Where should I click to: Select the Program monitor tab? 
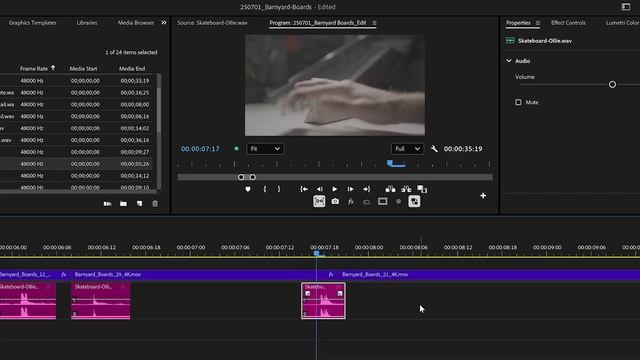318,23
